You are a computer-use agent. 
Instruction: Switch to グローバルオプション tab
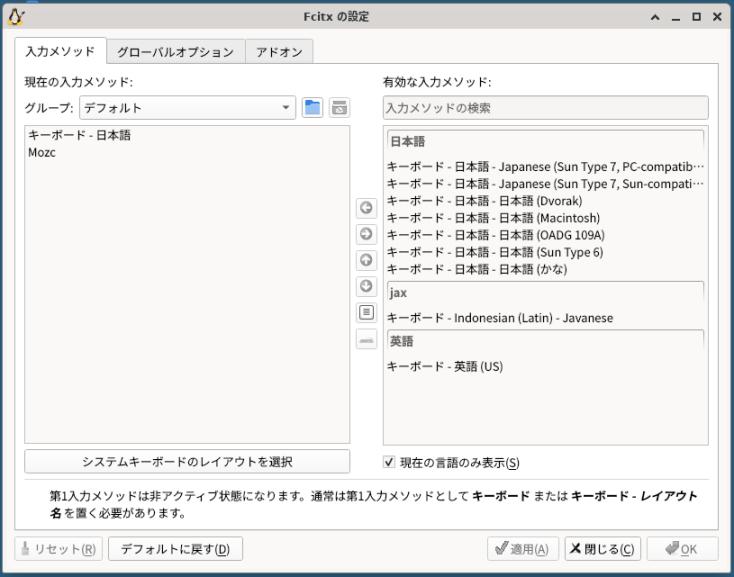click(x=176, y=52)
